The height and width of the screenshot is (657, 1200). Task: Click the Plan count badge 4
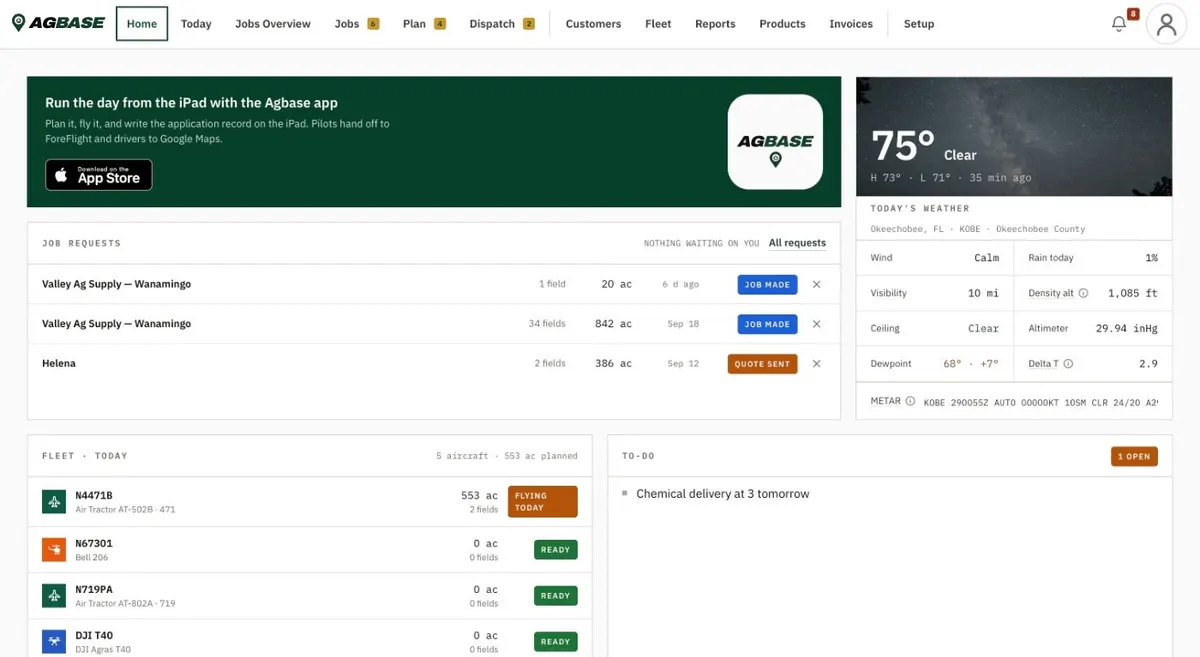[x=440, y=24]
